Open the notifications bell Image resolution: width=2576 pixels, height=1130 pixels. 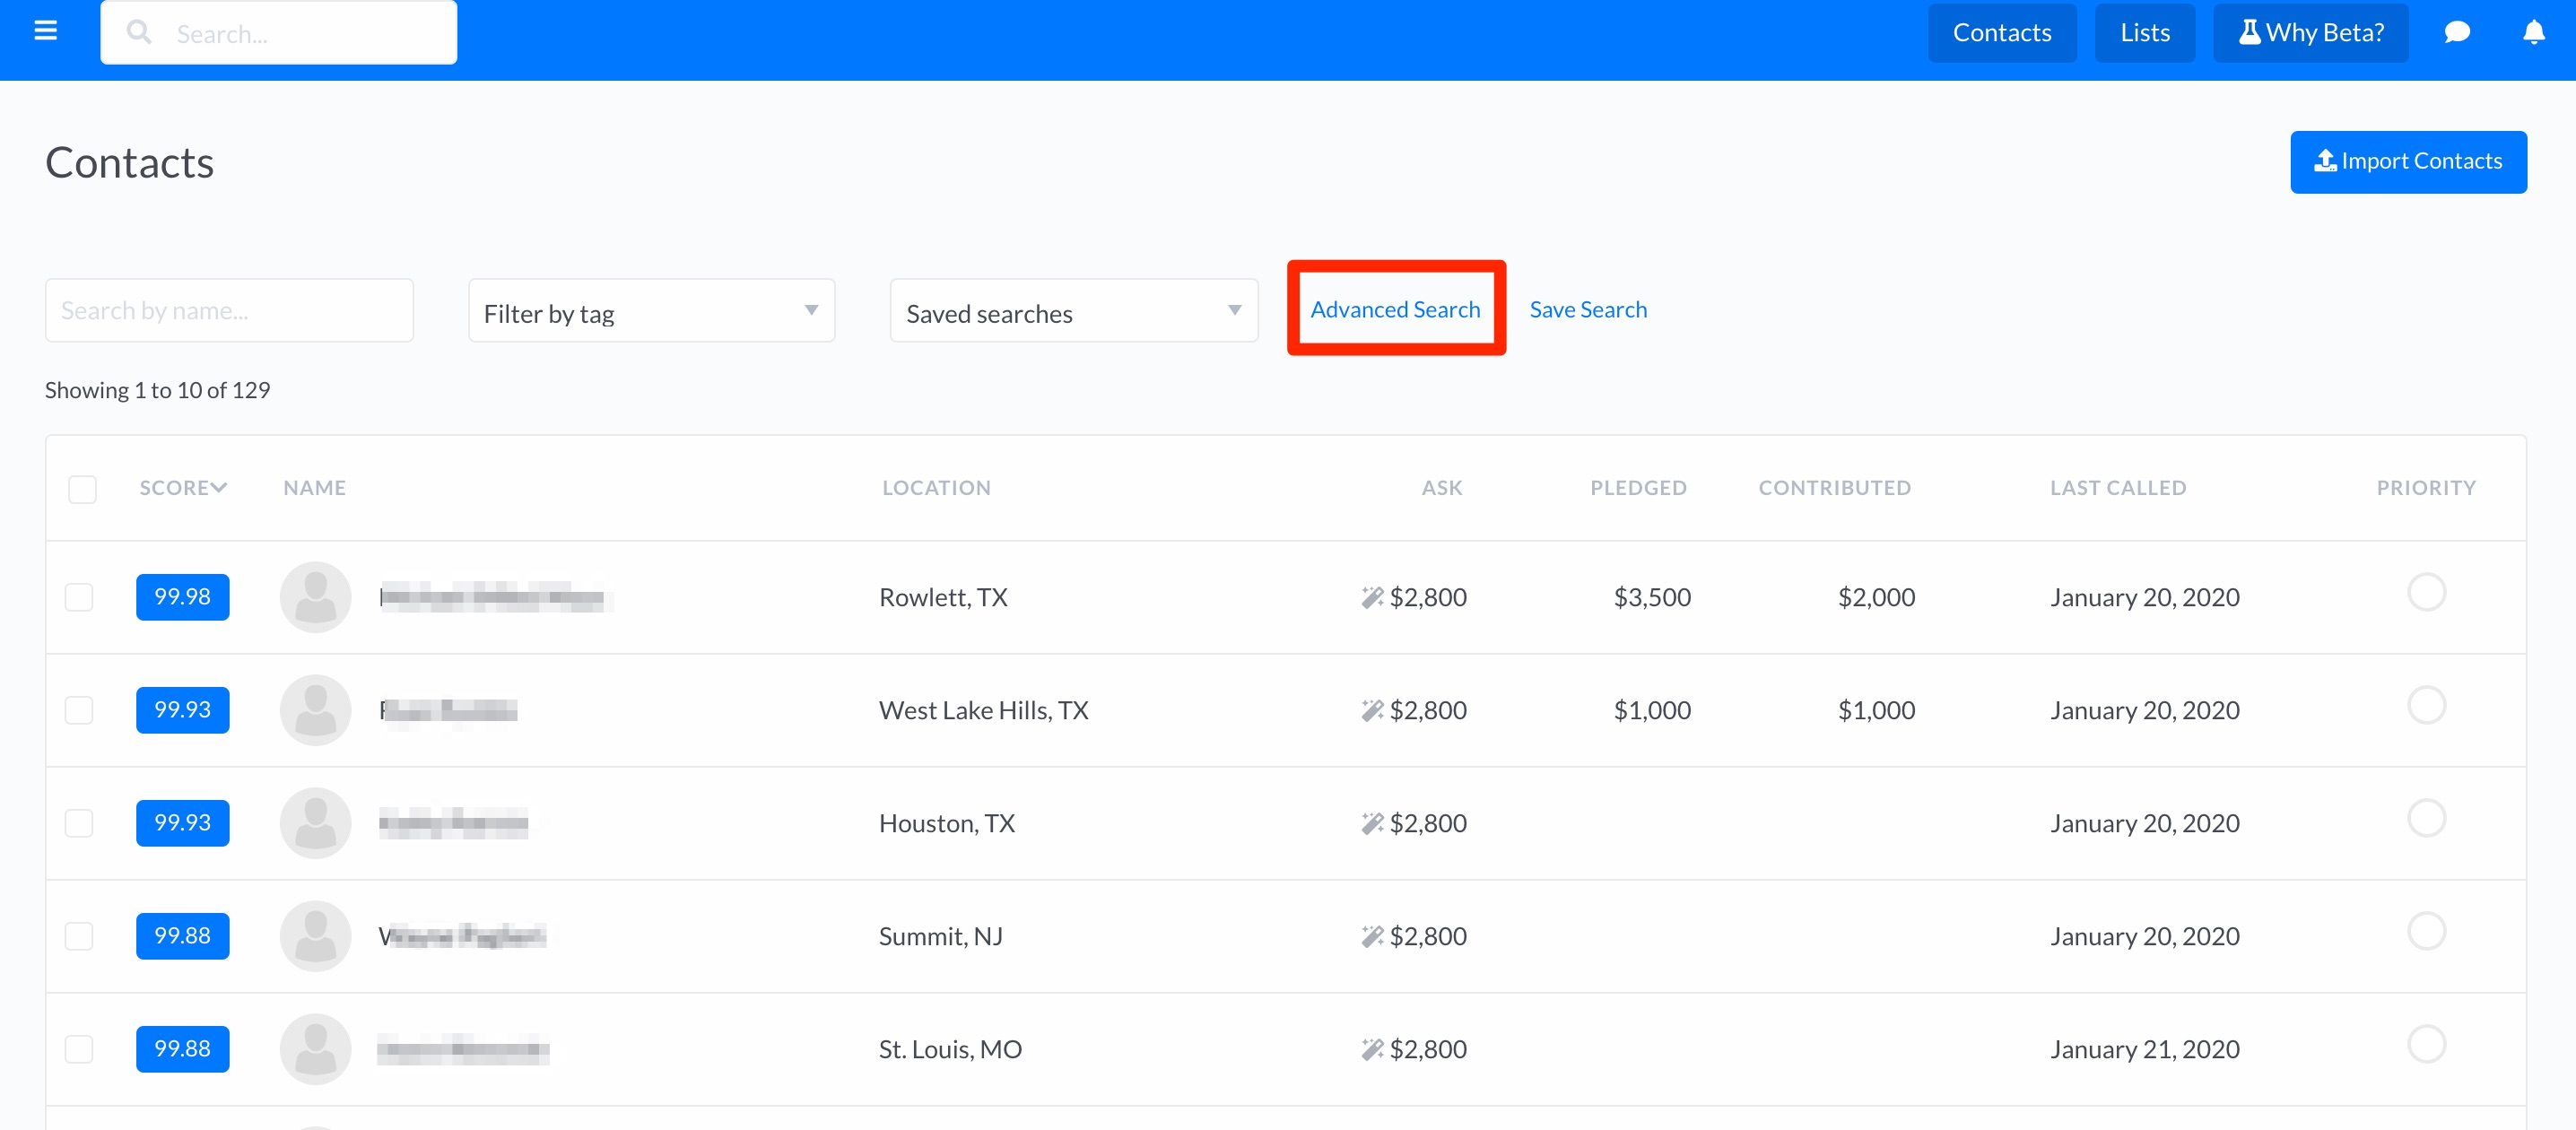(2533, 32)
